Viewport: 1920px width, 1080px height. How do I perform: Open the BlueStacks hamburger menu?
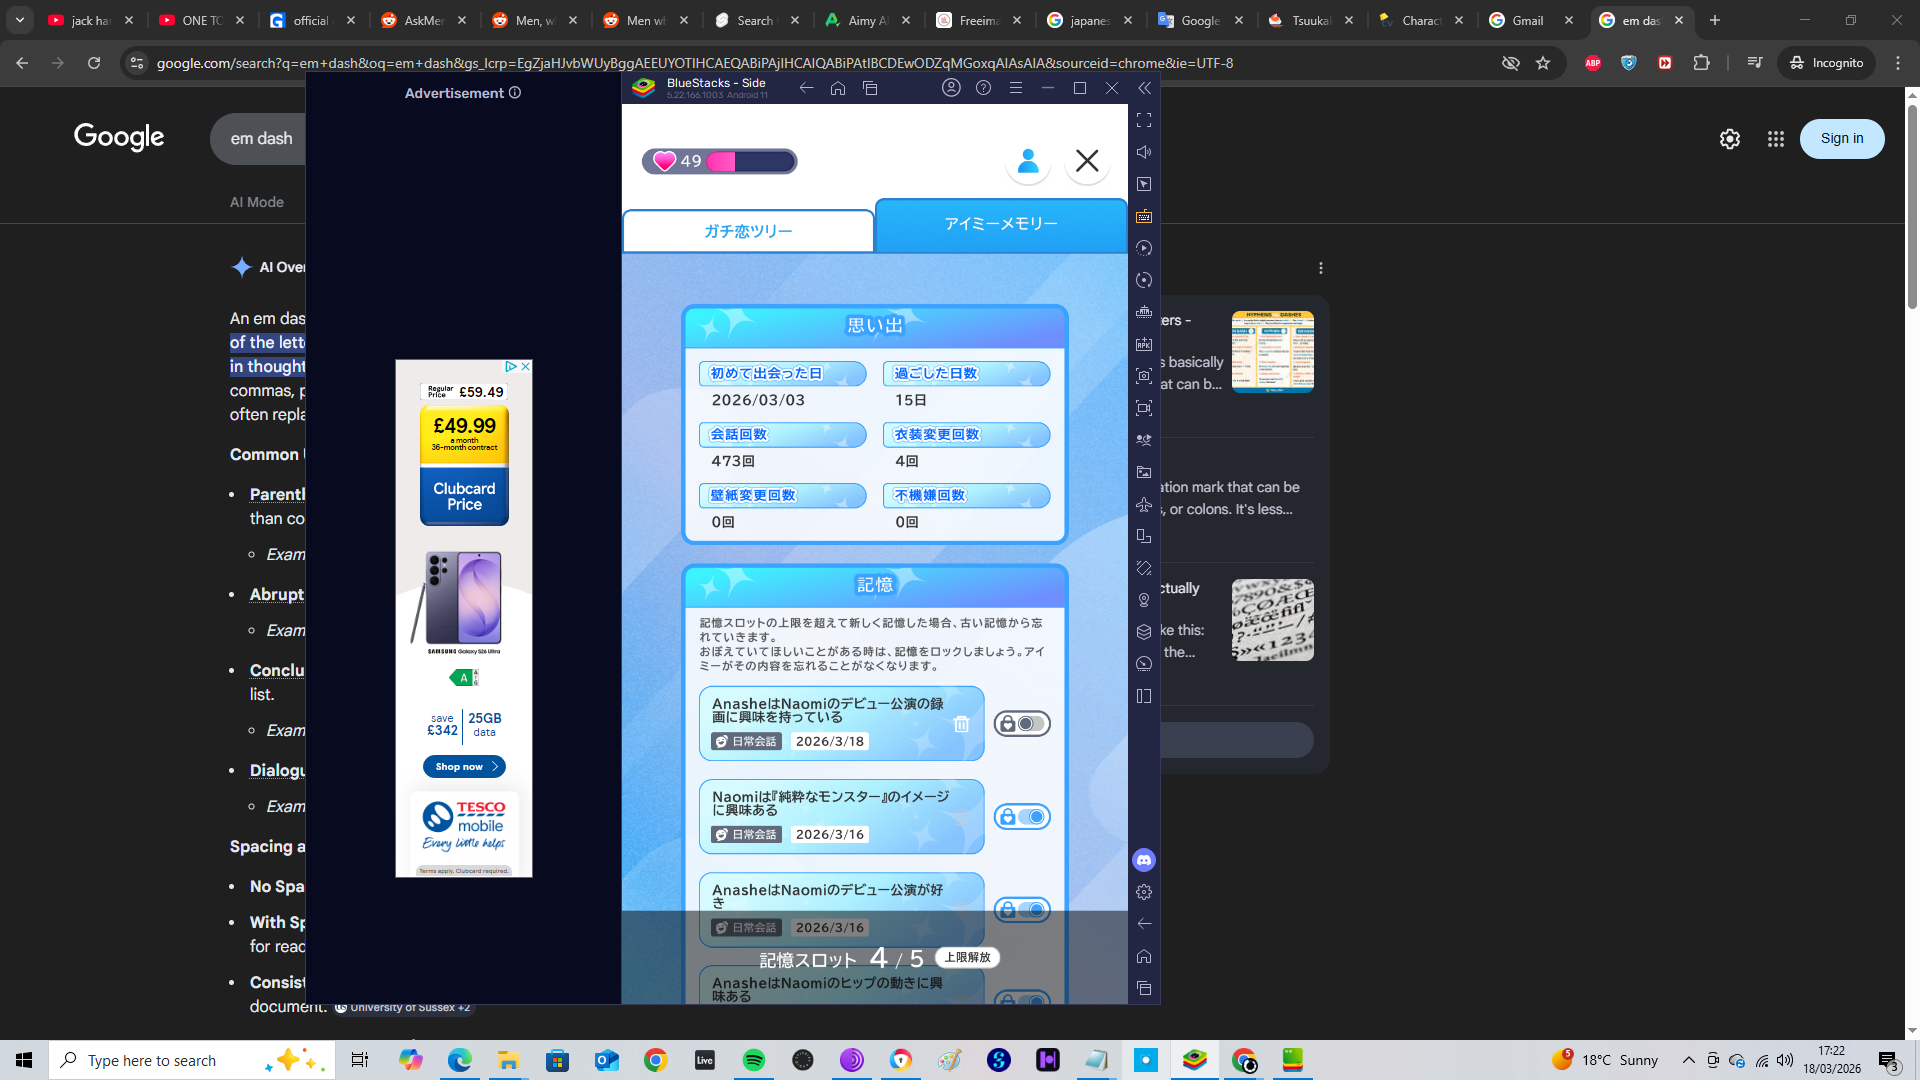tap(1015, 88)
